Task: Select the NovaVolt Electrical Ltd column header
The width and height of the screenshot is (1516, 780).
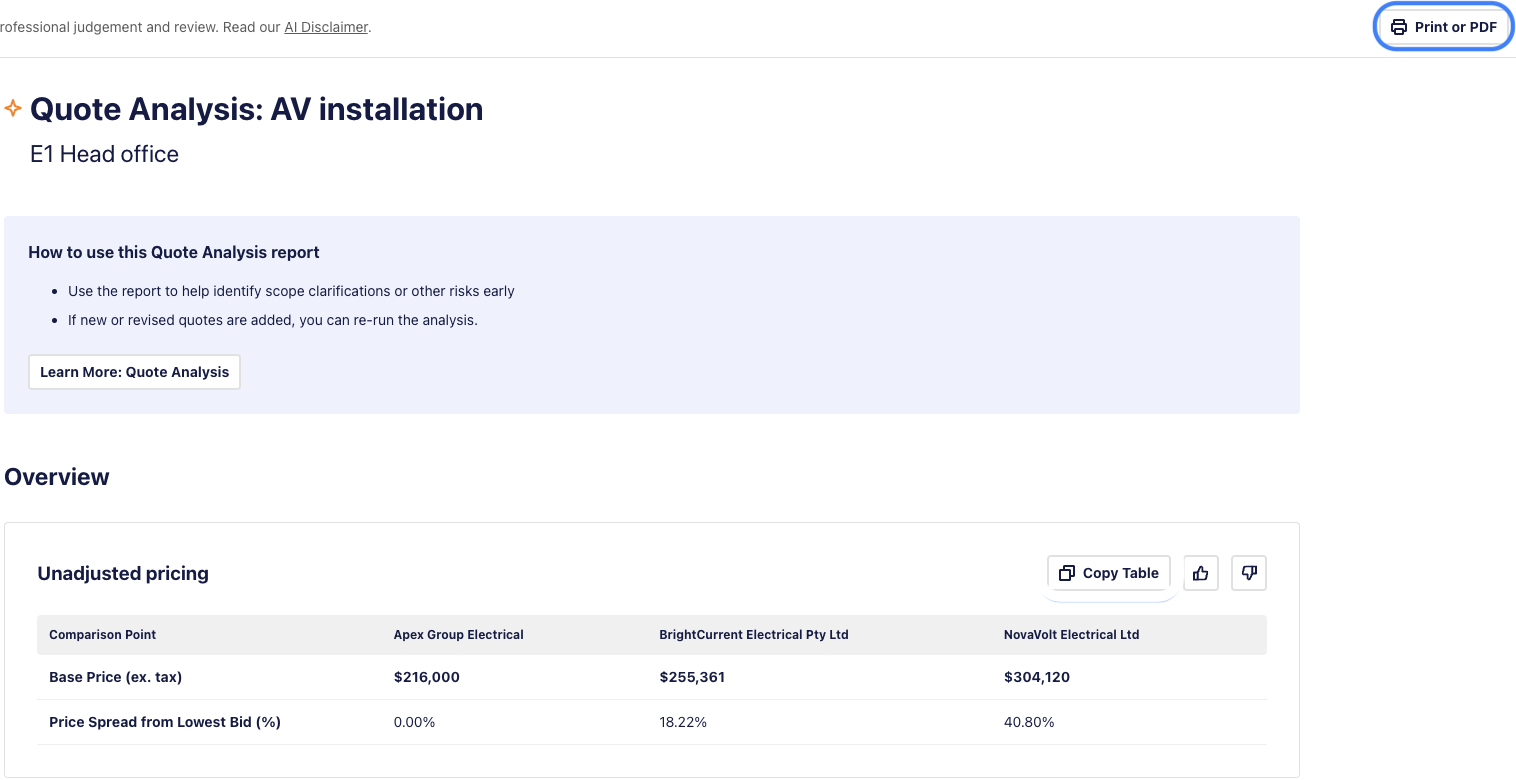Action: pyautogui.click(x=1071, y=635)
